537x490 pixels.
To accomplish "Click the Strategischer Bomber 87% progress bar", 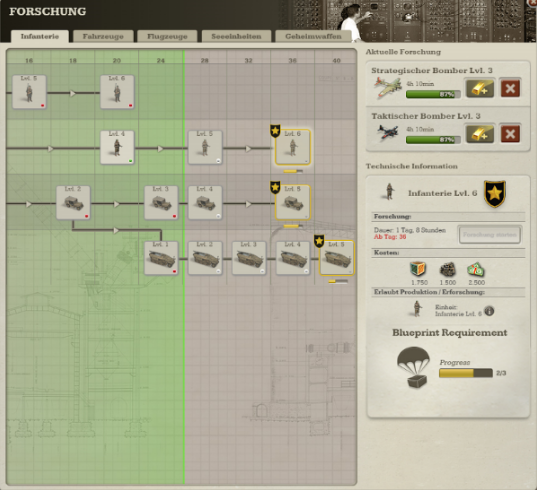I will click(433, 94).
